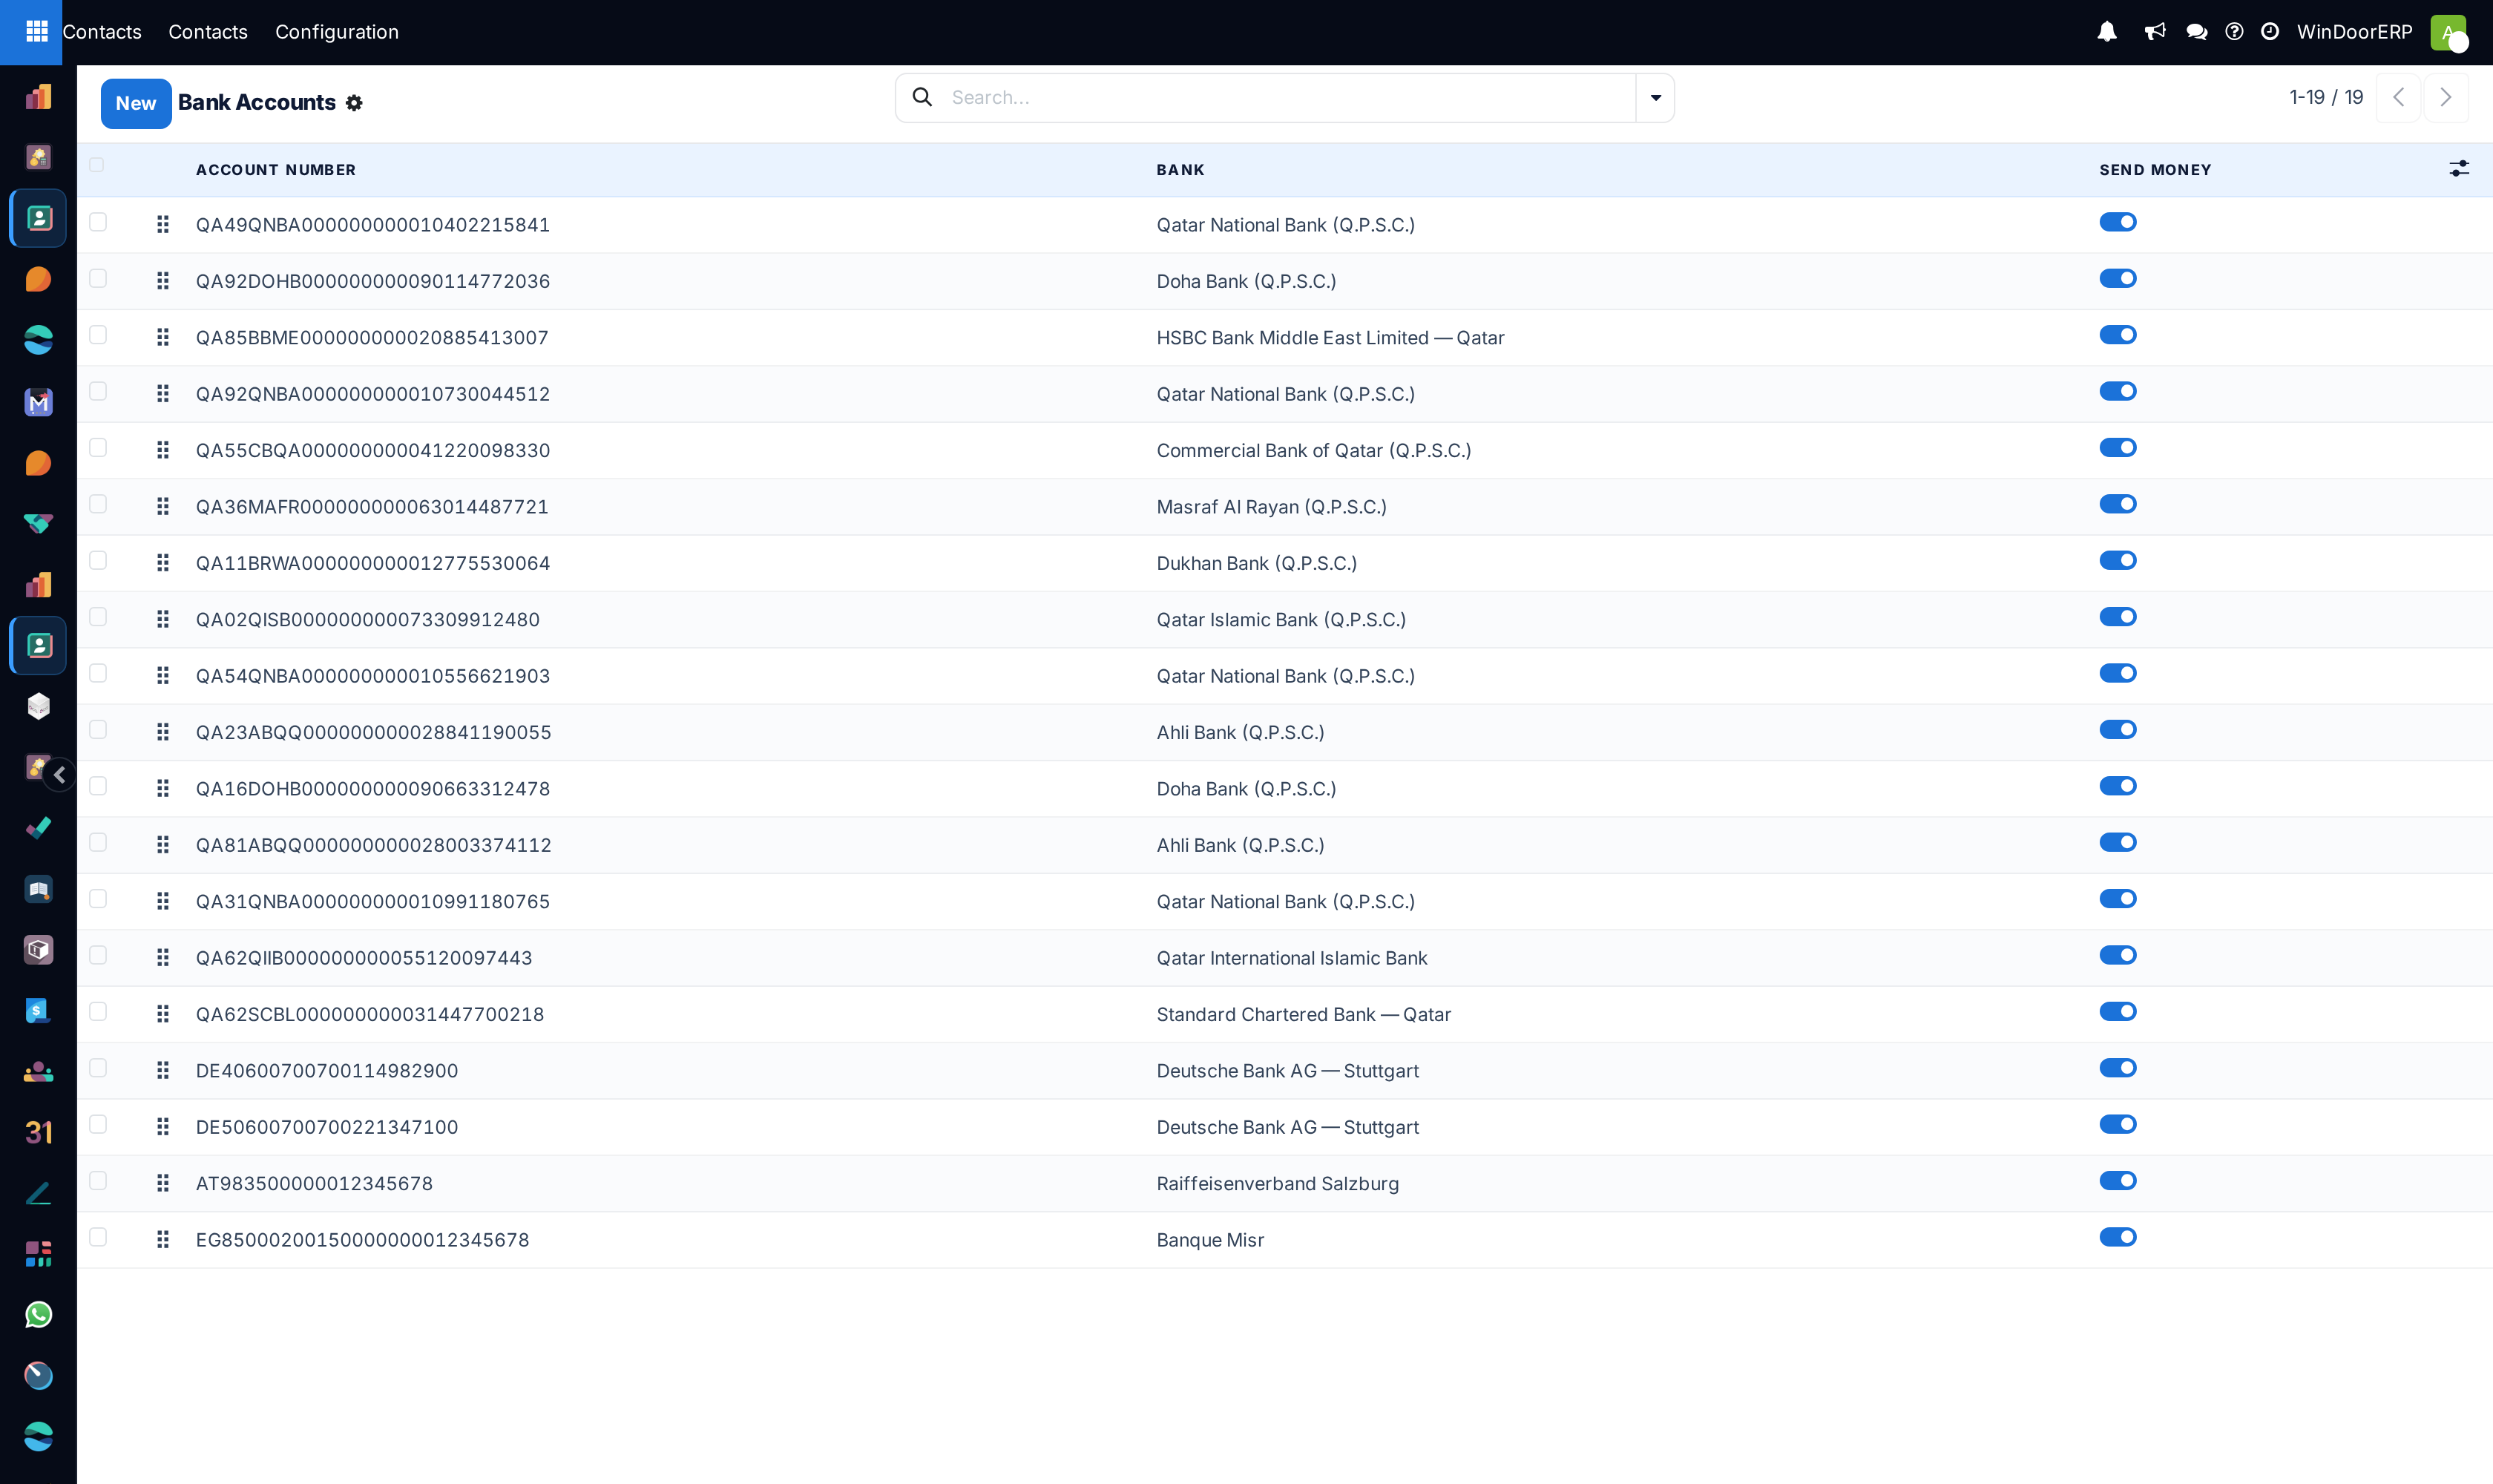Open the user avatar menu
Image resolution: width=2493 pixels, height=1484 pixels.
click(x=2449, y=33)
